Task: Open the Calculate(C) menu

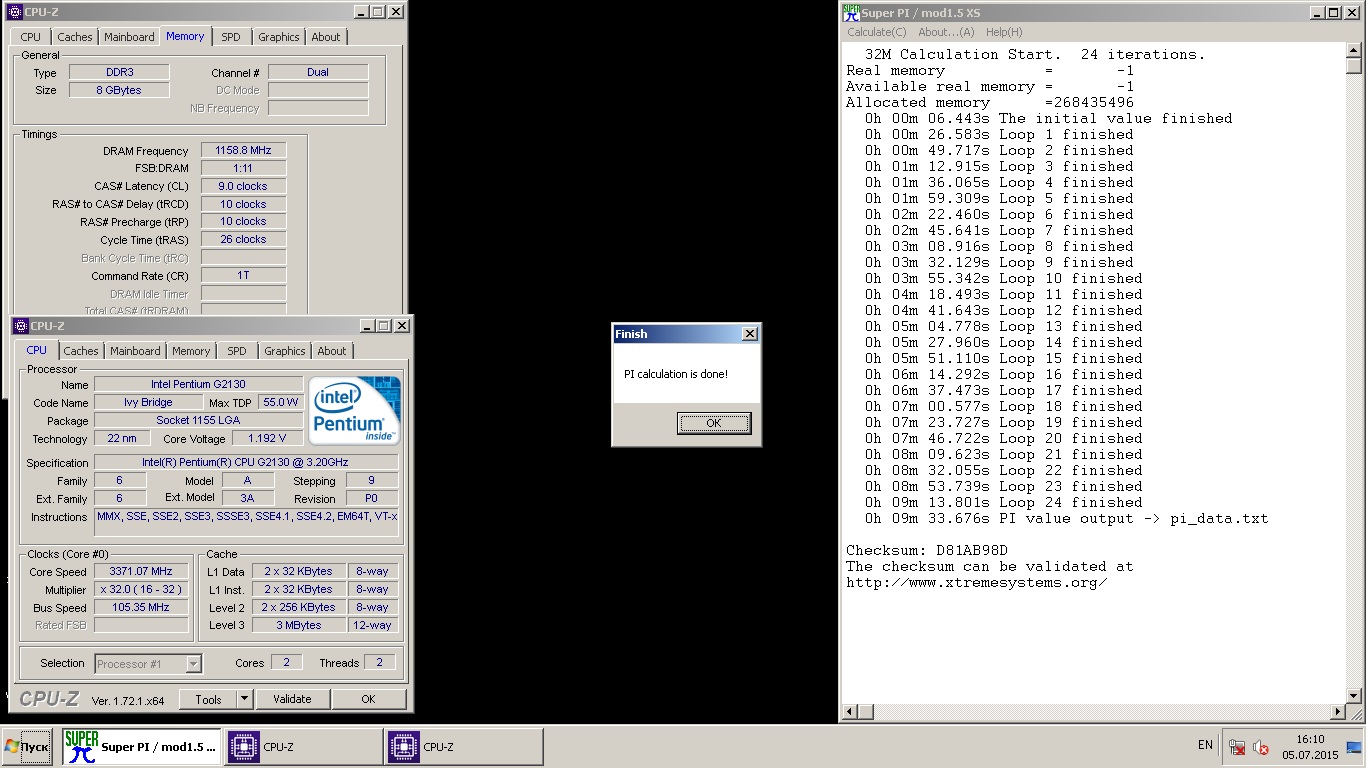Action: [x=877, y=32]
